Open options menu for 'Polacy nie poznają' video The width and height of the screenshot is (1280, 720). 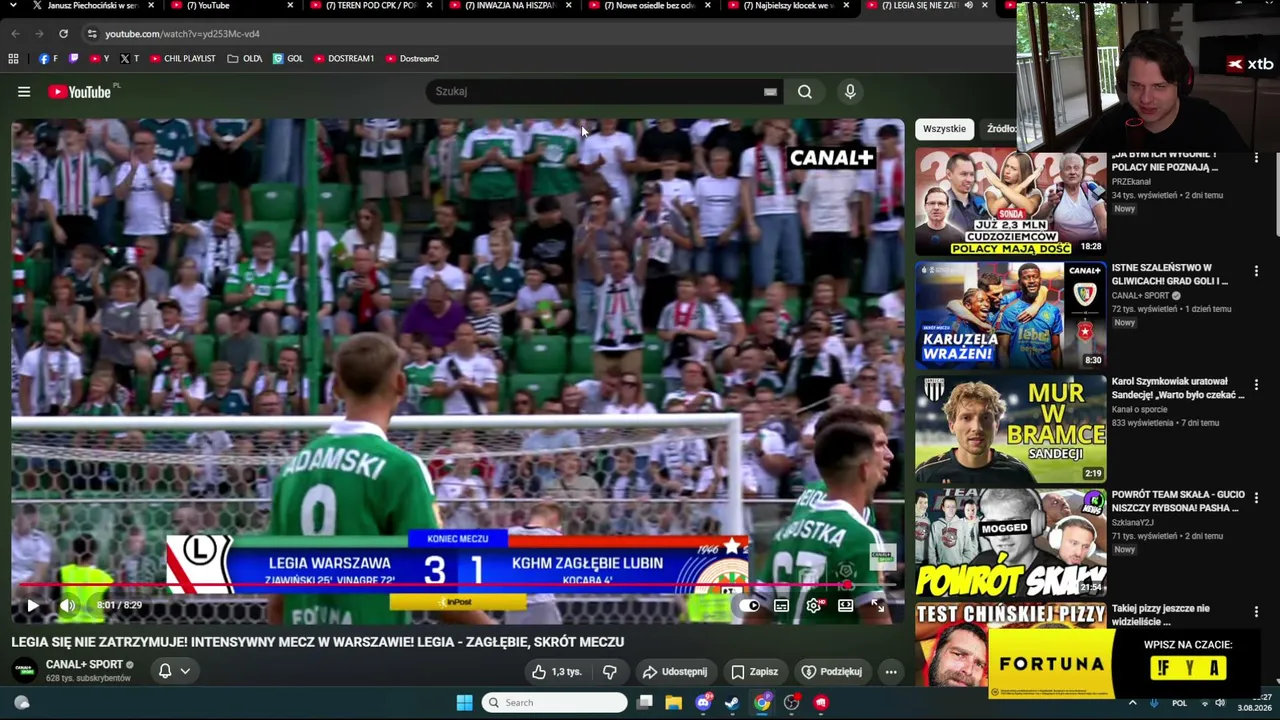1256,158
